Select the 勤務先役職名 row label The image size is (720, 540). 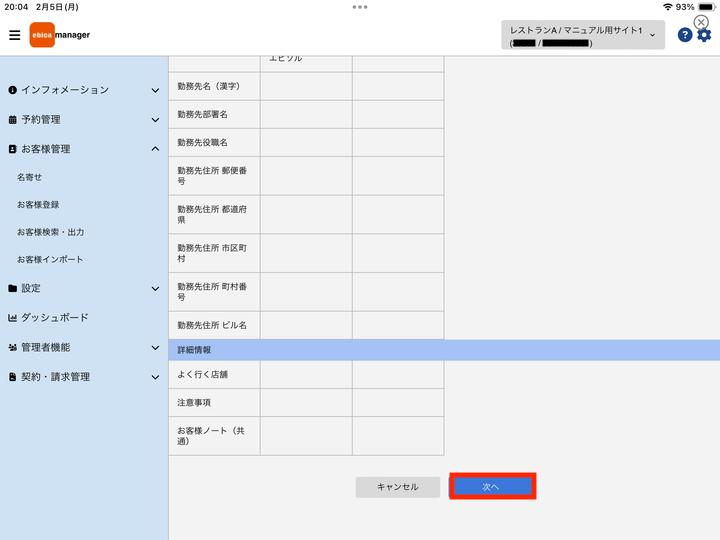pyautogui.click(x=202, y=142)
